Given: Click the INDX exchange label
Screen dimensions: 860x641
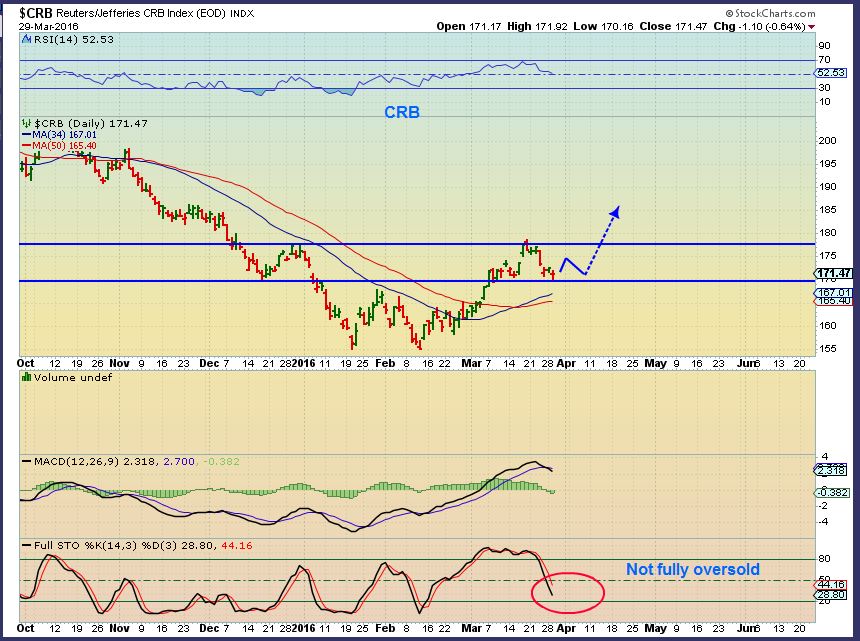Looking at the screenshot, I should click(x=242, y=14).
